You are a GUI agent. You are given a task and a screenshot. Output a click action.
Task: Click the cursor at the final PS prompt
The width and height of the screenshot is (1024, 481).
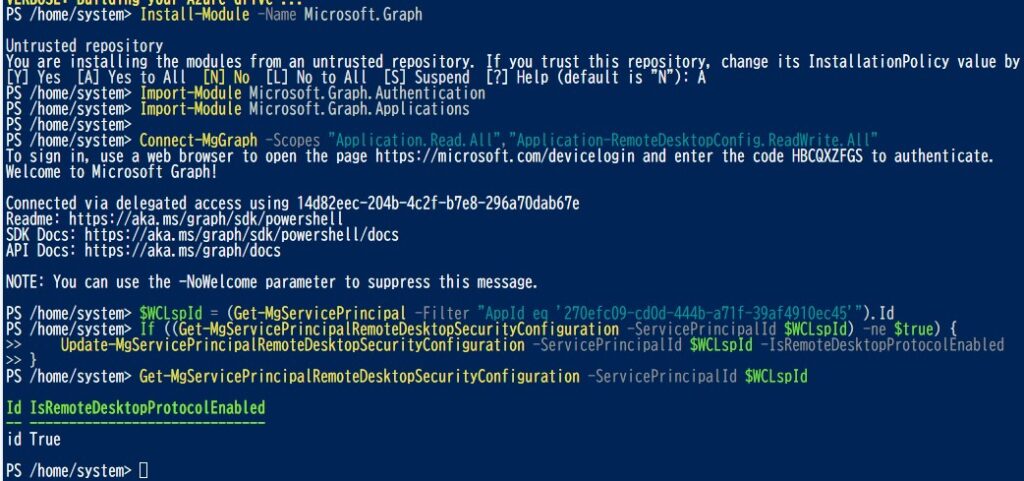click(x=143, y=470)
